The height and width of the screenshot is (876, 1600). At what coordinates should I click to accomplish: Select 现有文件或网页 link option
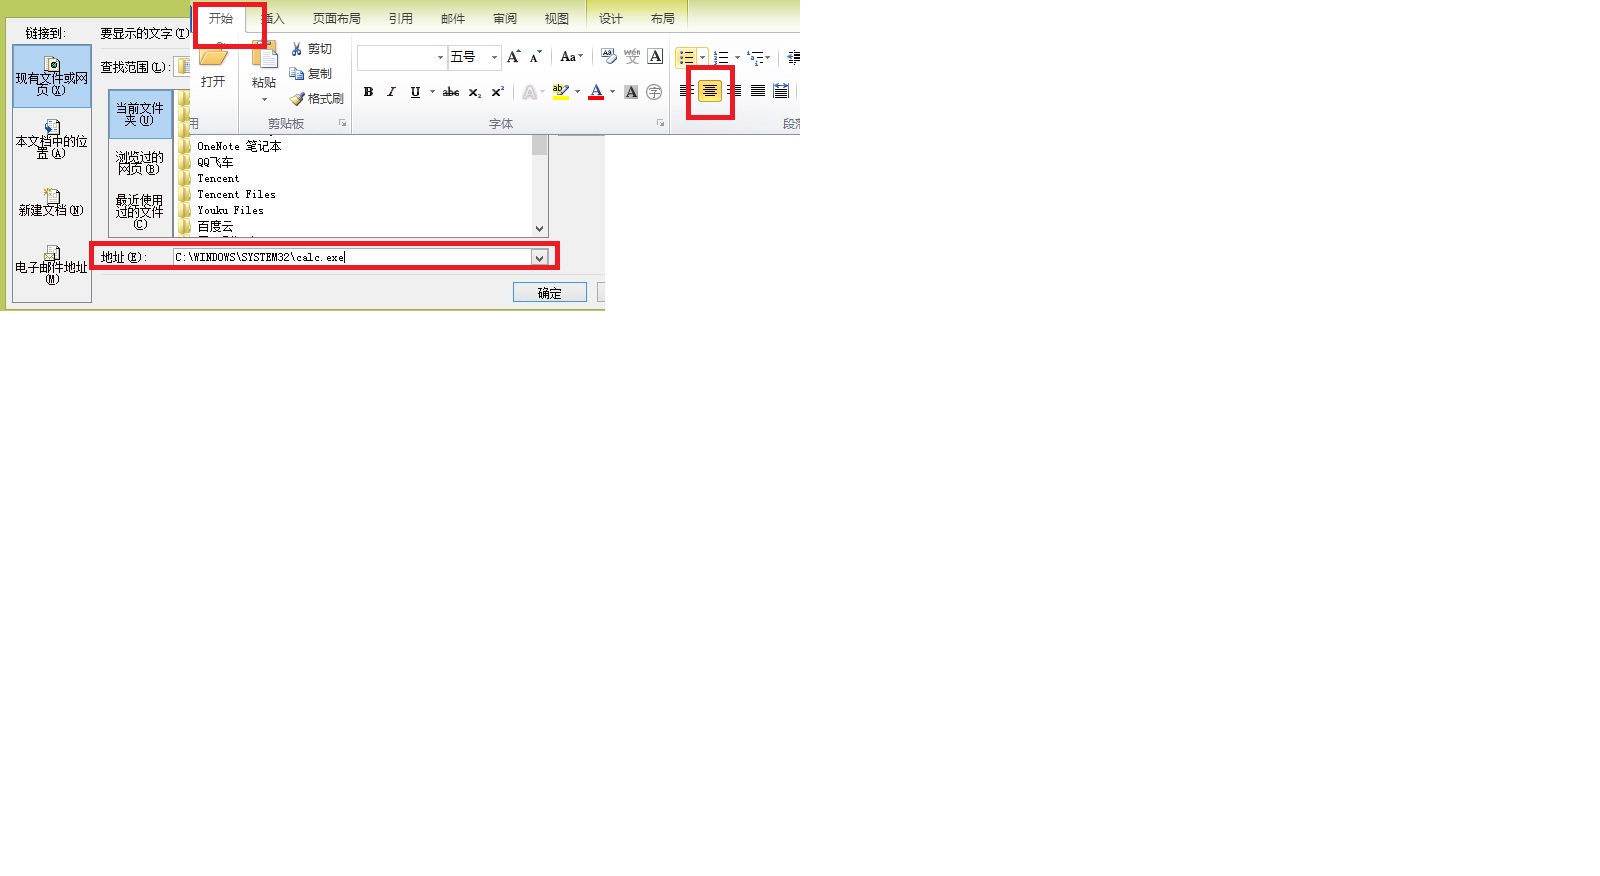52,77
